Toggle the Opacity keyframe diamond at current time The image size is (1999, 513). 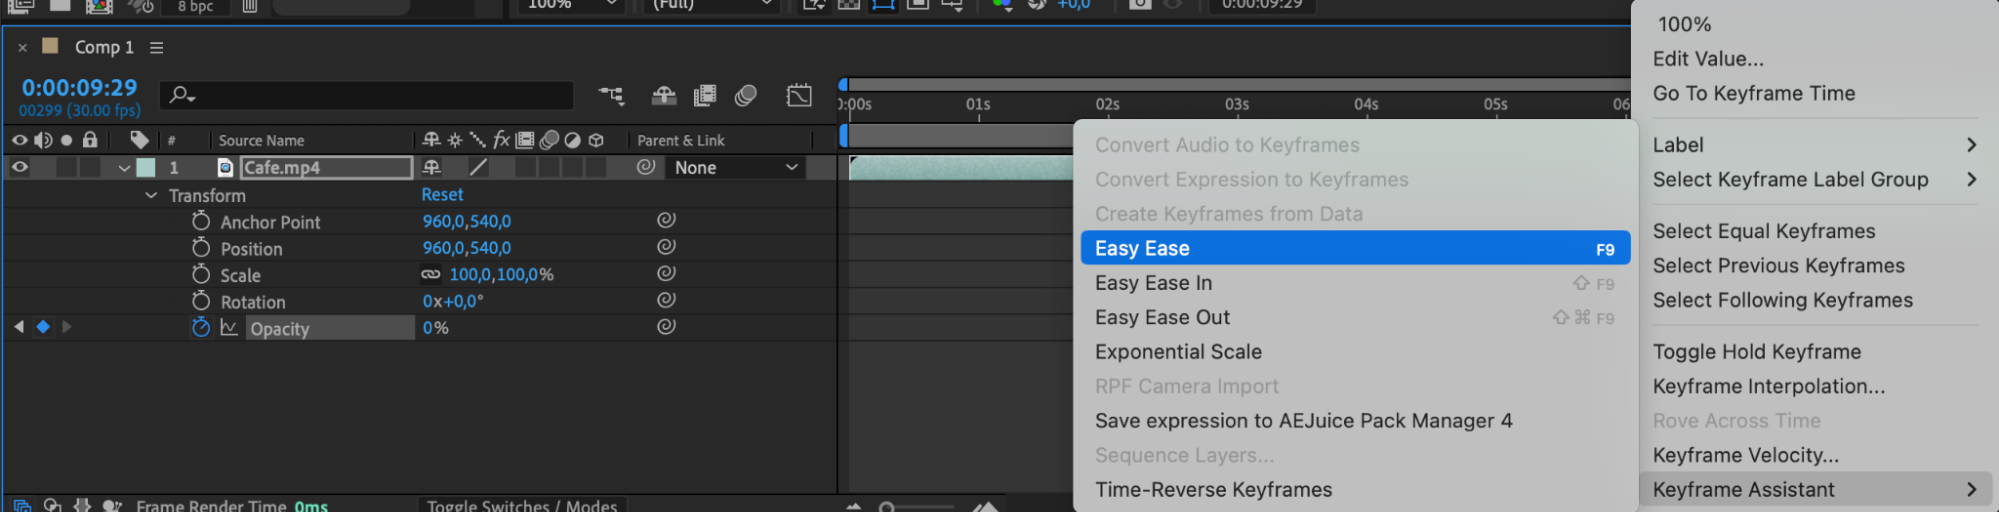pos(43,327)
